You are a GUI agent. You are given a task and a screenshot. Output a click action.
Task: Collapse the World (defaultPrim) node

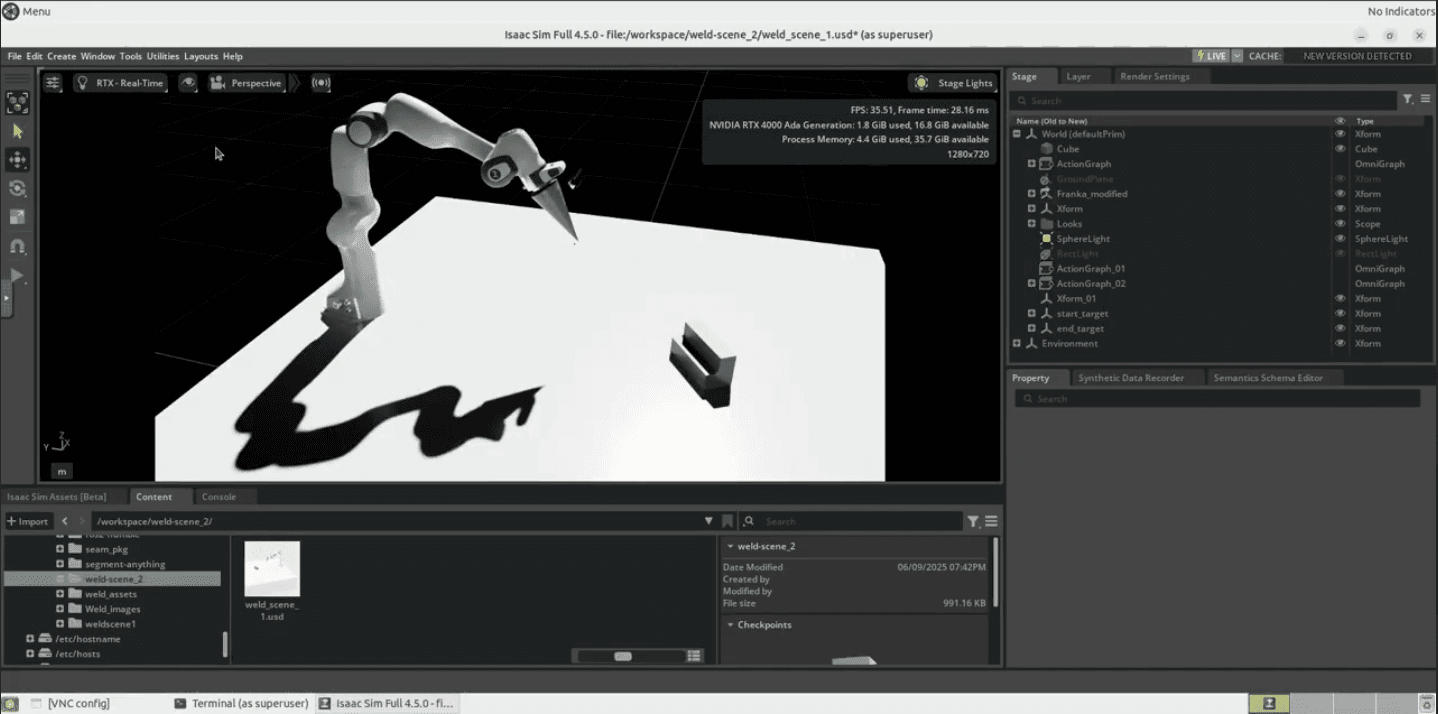[x=1017, y=134]
